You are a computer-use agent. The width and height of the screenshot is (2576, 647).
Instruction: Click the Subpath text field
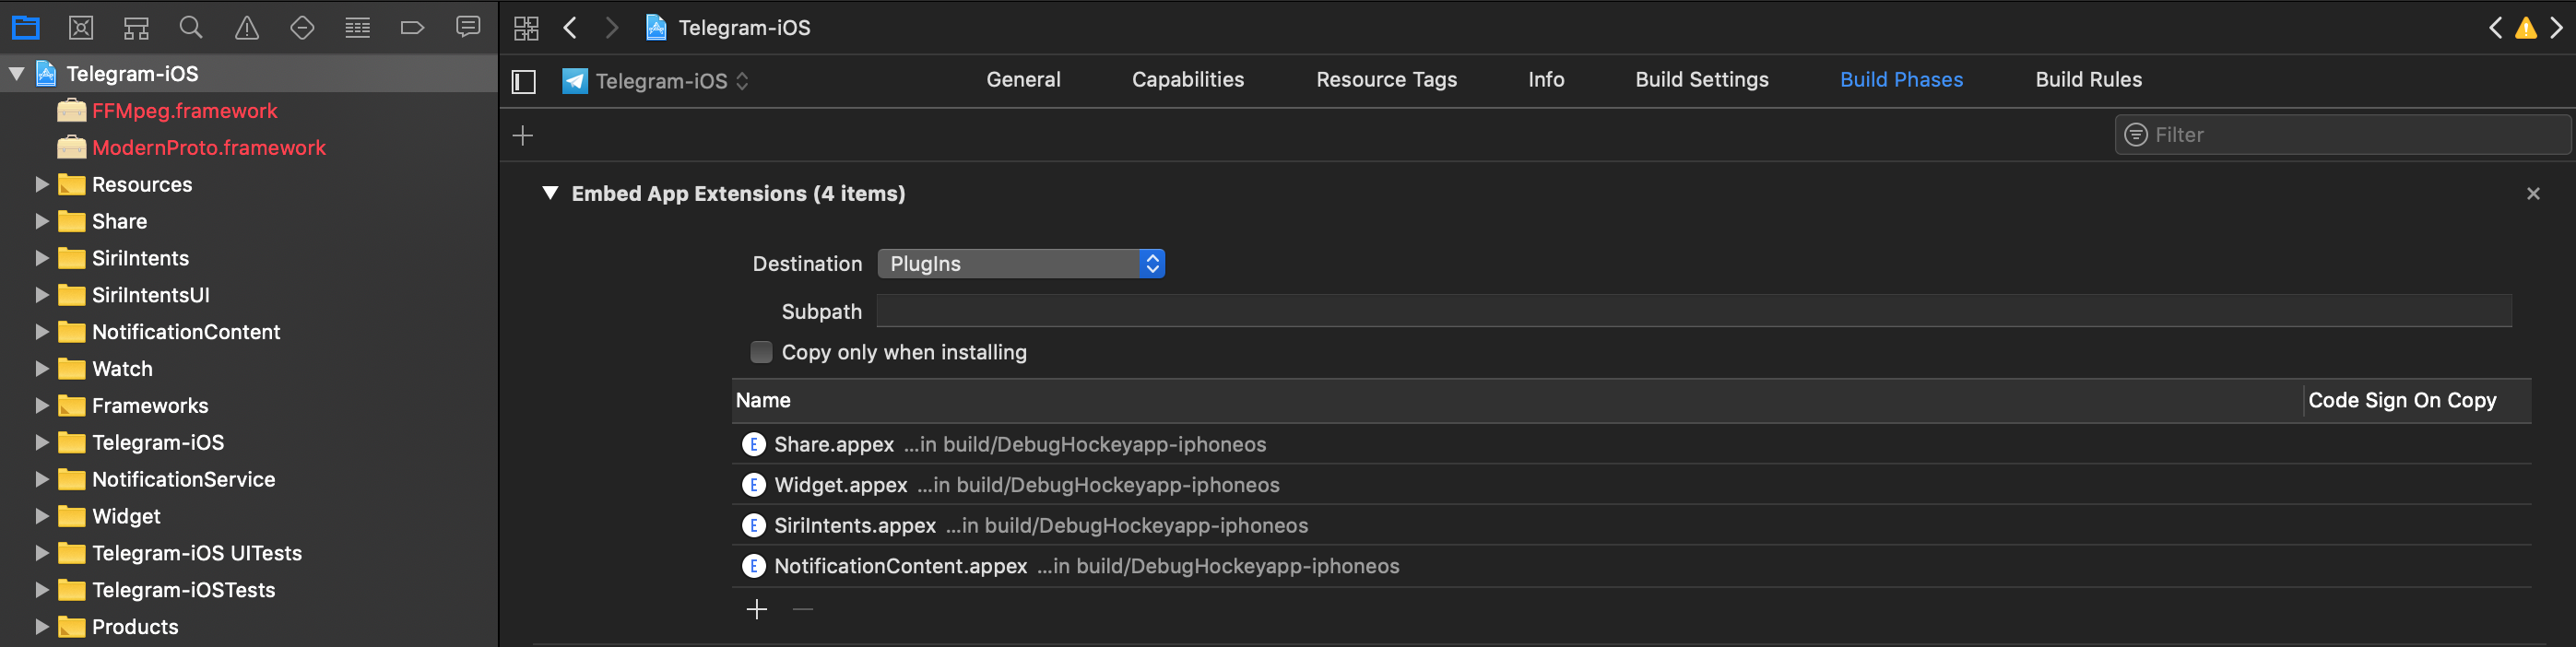(x=1693, y=311)
